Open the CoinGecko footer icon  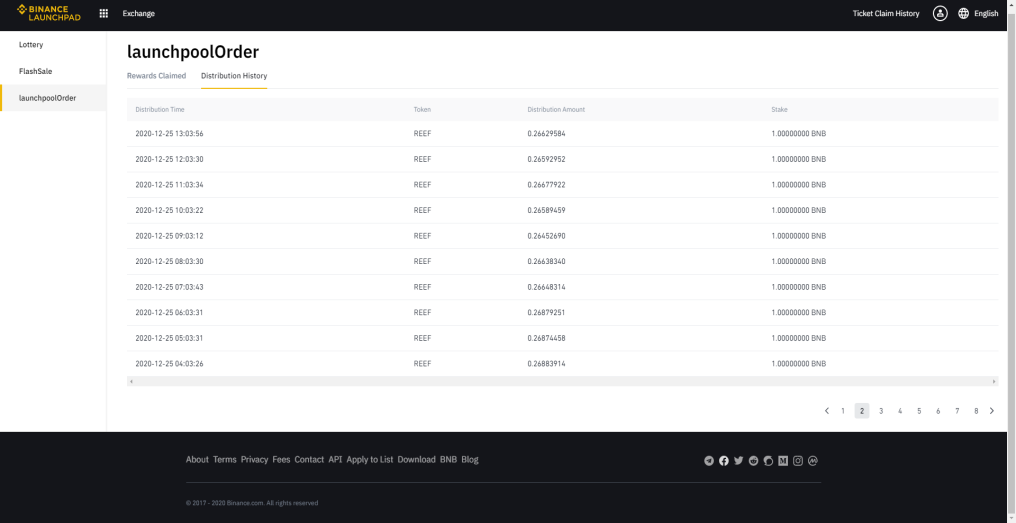pos(768,461)
